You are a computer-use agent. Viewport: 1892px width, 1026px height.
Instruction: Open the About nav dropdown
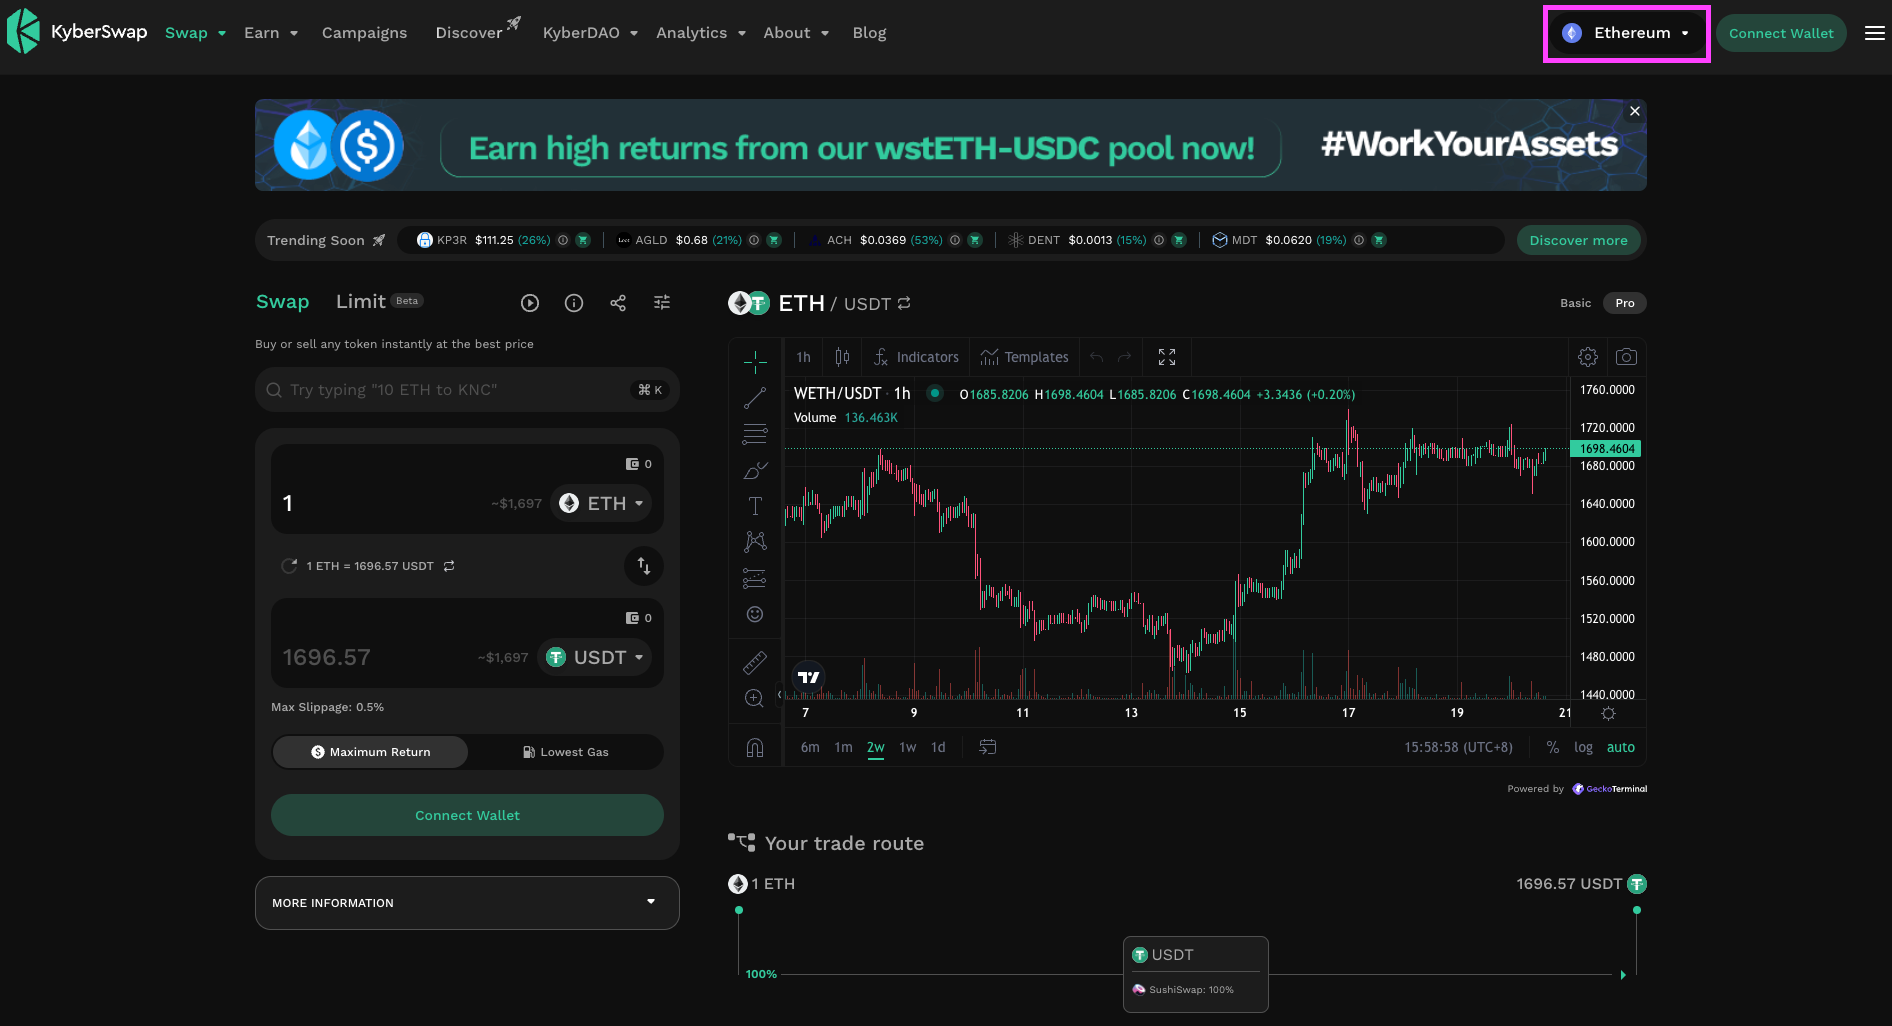(x=796, y=33)
